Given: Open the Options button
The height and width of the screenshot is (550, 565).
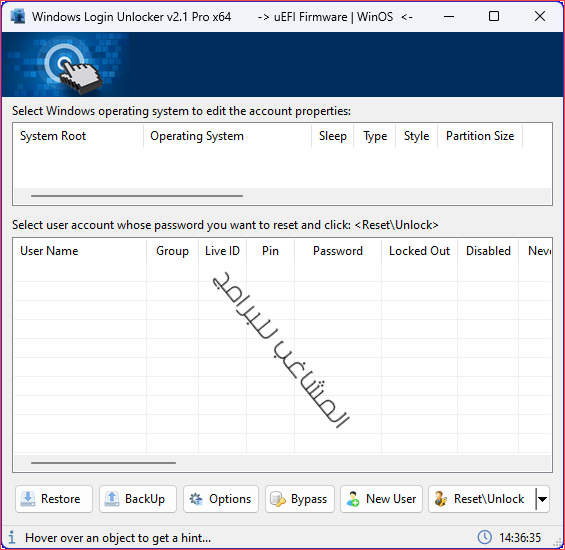Looking at the screenshot, I should (221, 499).
